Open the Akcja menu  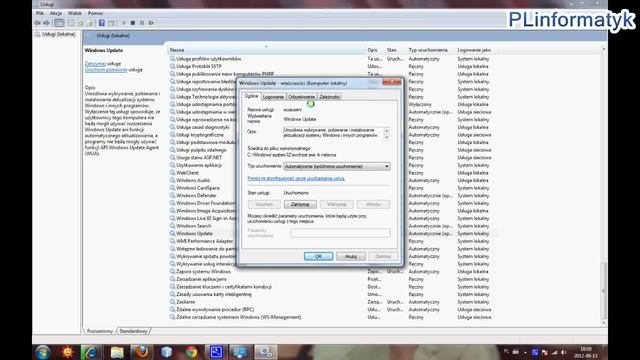[56, 13]
